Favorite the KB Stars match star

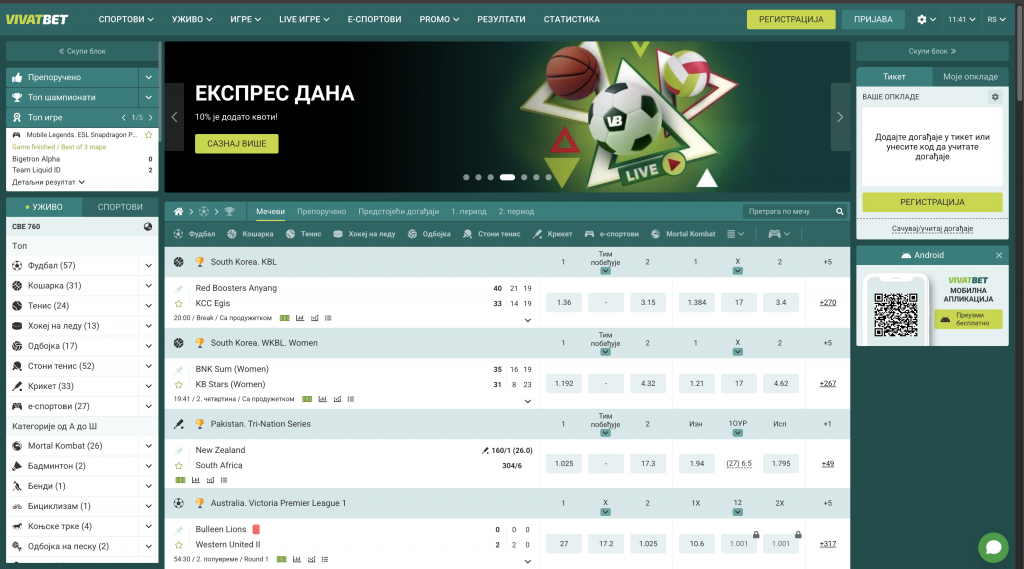(178, 384)
